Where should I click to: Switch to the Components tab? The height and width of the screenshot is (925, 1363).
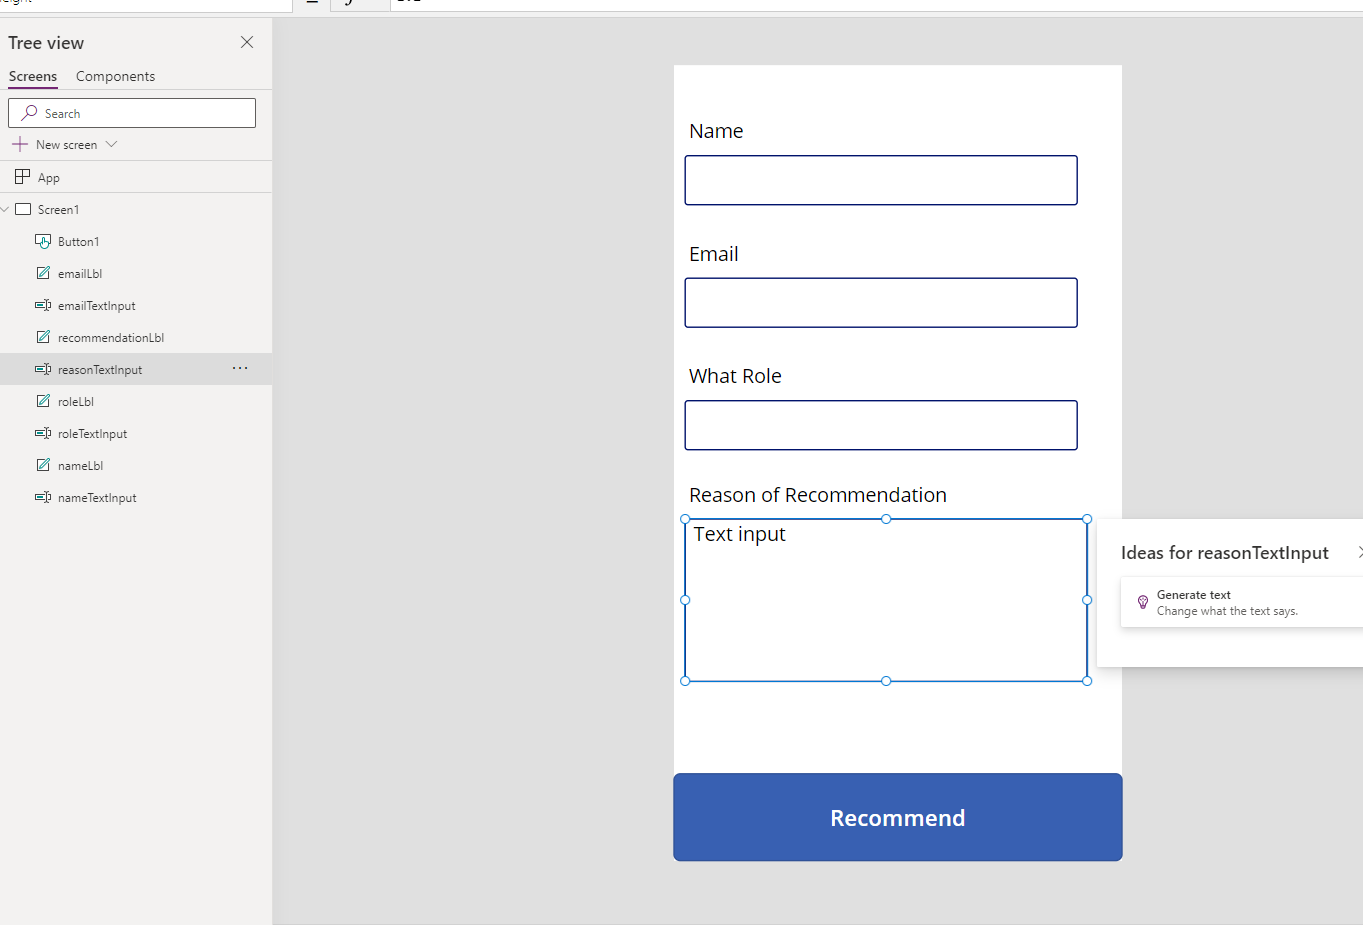[x=115, y=76]
